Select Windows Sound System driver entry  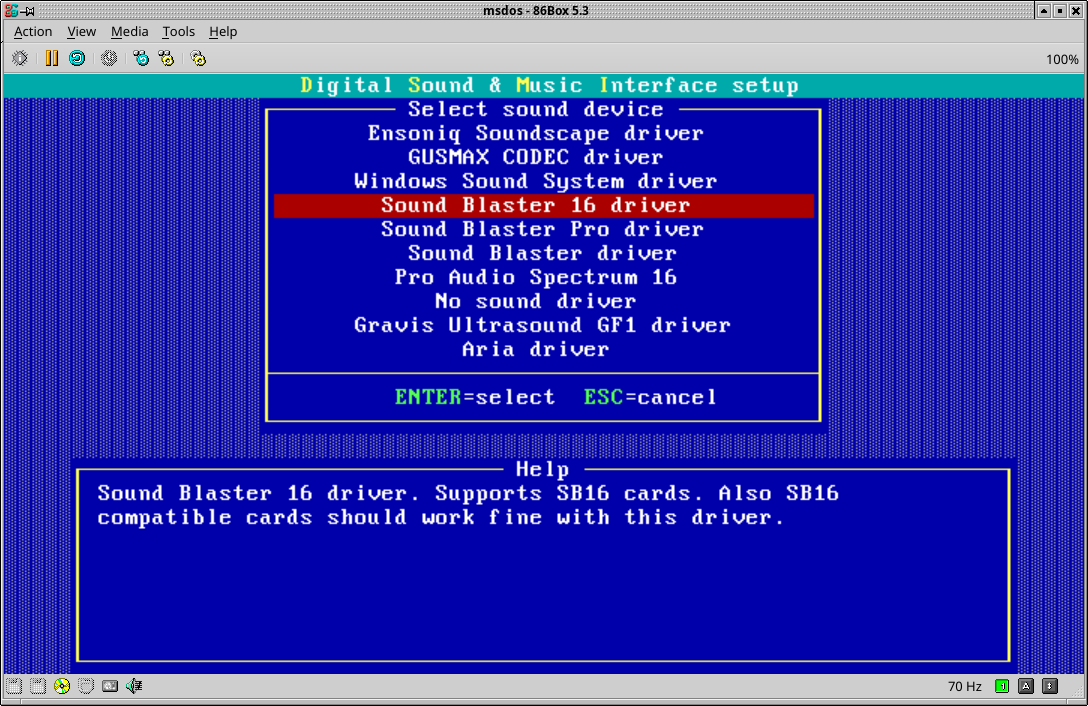(x=536, y=181)
